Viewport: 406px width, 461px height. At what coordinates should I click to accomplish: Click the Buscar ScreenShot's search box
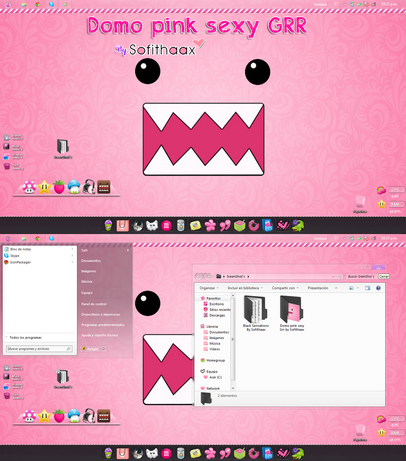coord(361,277)
